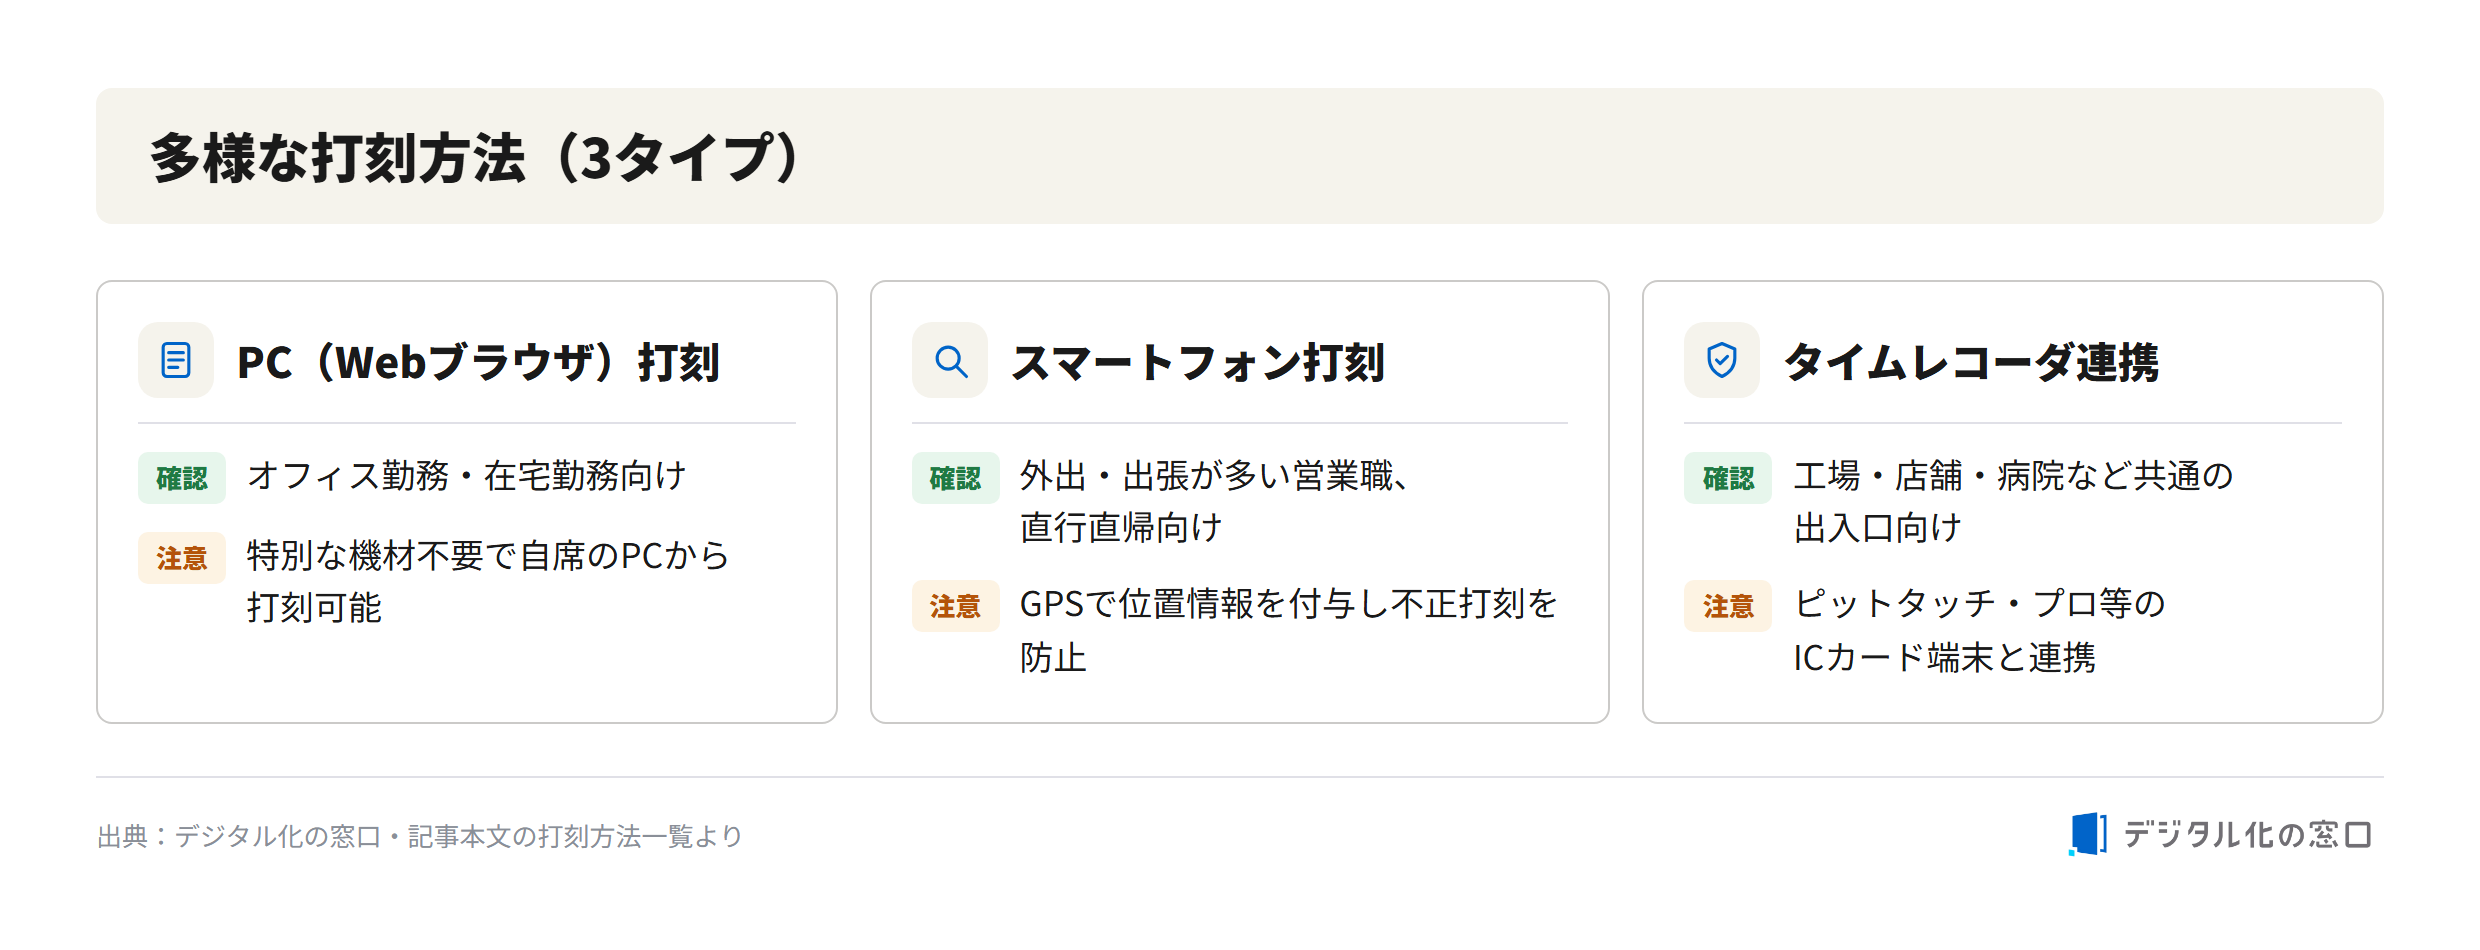
Task: Click the green 確認 badge in time recorder card
Action: pyautogui.click(x=1728, y=478)
